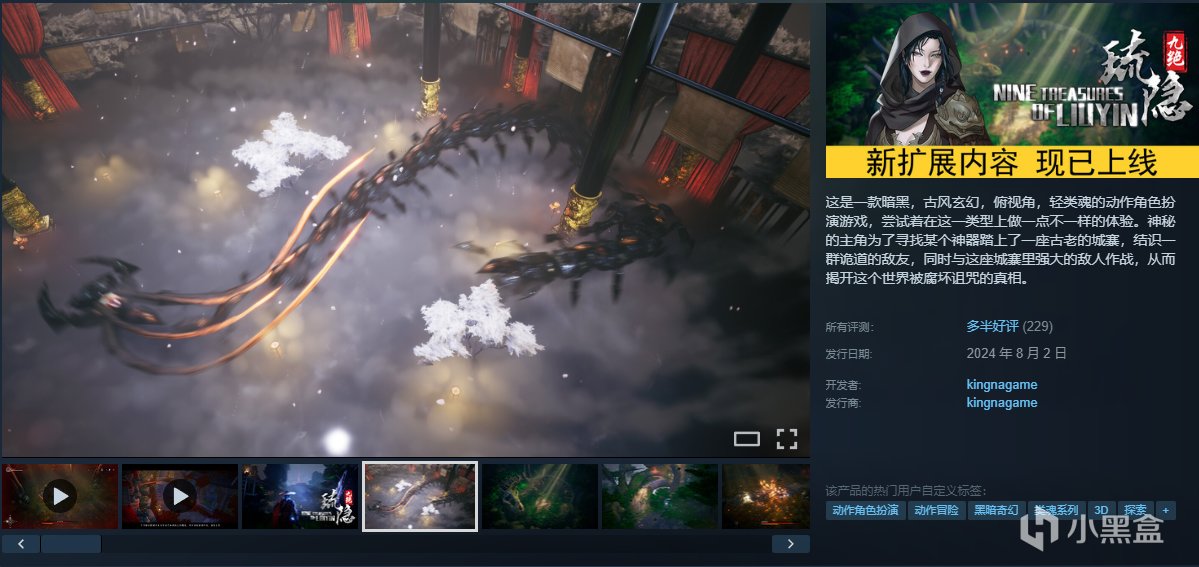Select the 类魂系列 tag

[1056, 510]
